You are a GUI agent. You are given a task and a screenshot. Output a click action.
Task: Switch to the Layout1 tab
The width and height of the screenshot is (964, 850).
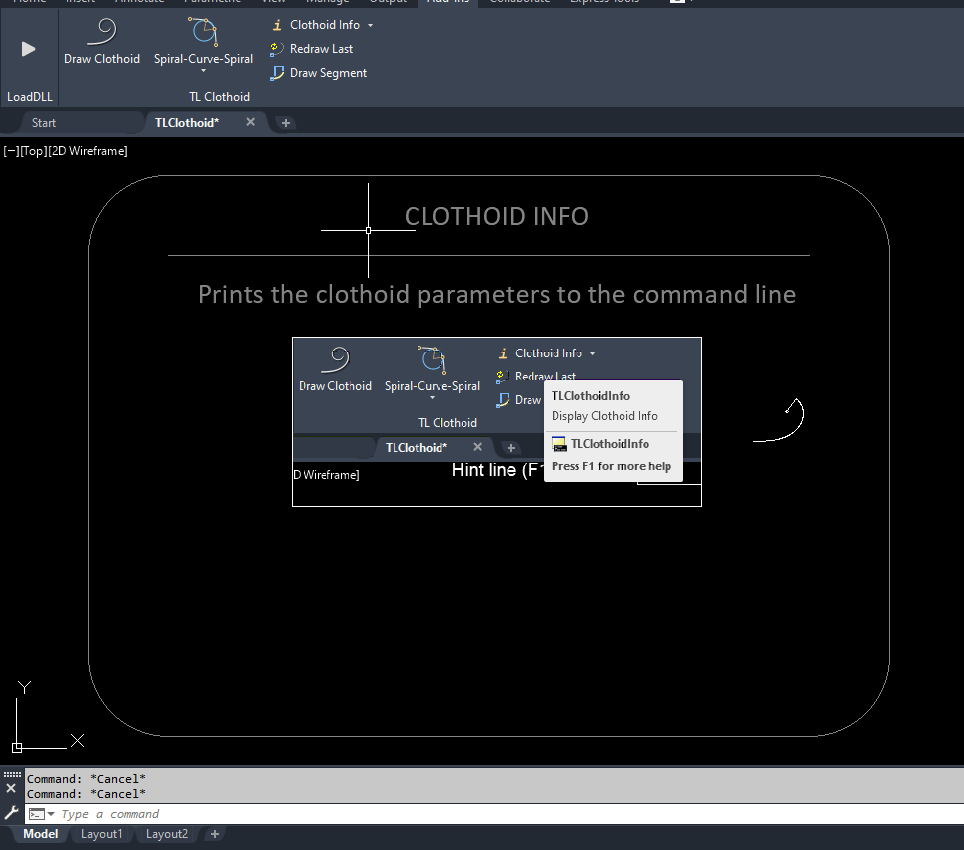[102, 834]
